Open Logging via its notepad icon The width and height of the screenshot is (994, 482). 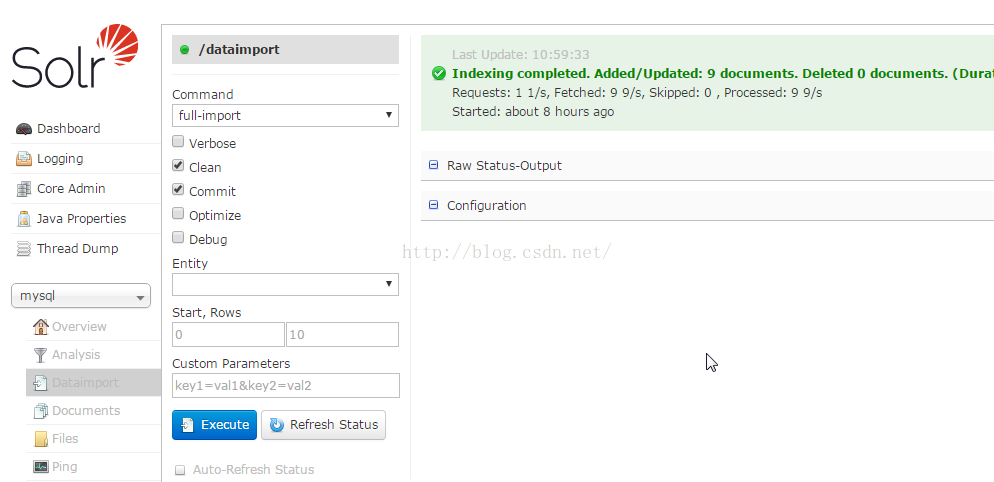tap(23, 159)
